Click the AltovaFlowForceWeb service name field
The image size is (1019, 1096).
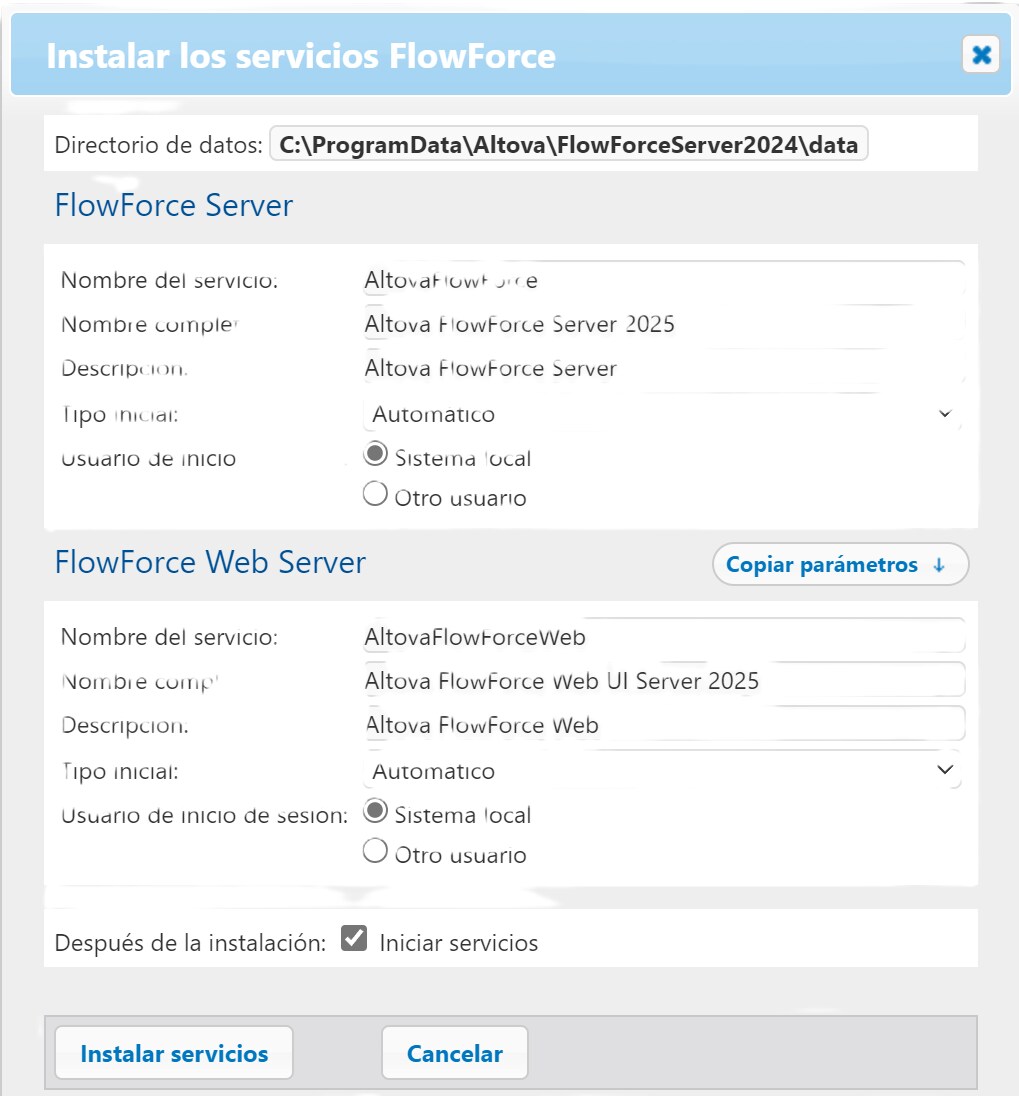(x=664, y=637)
